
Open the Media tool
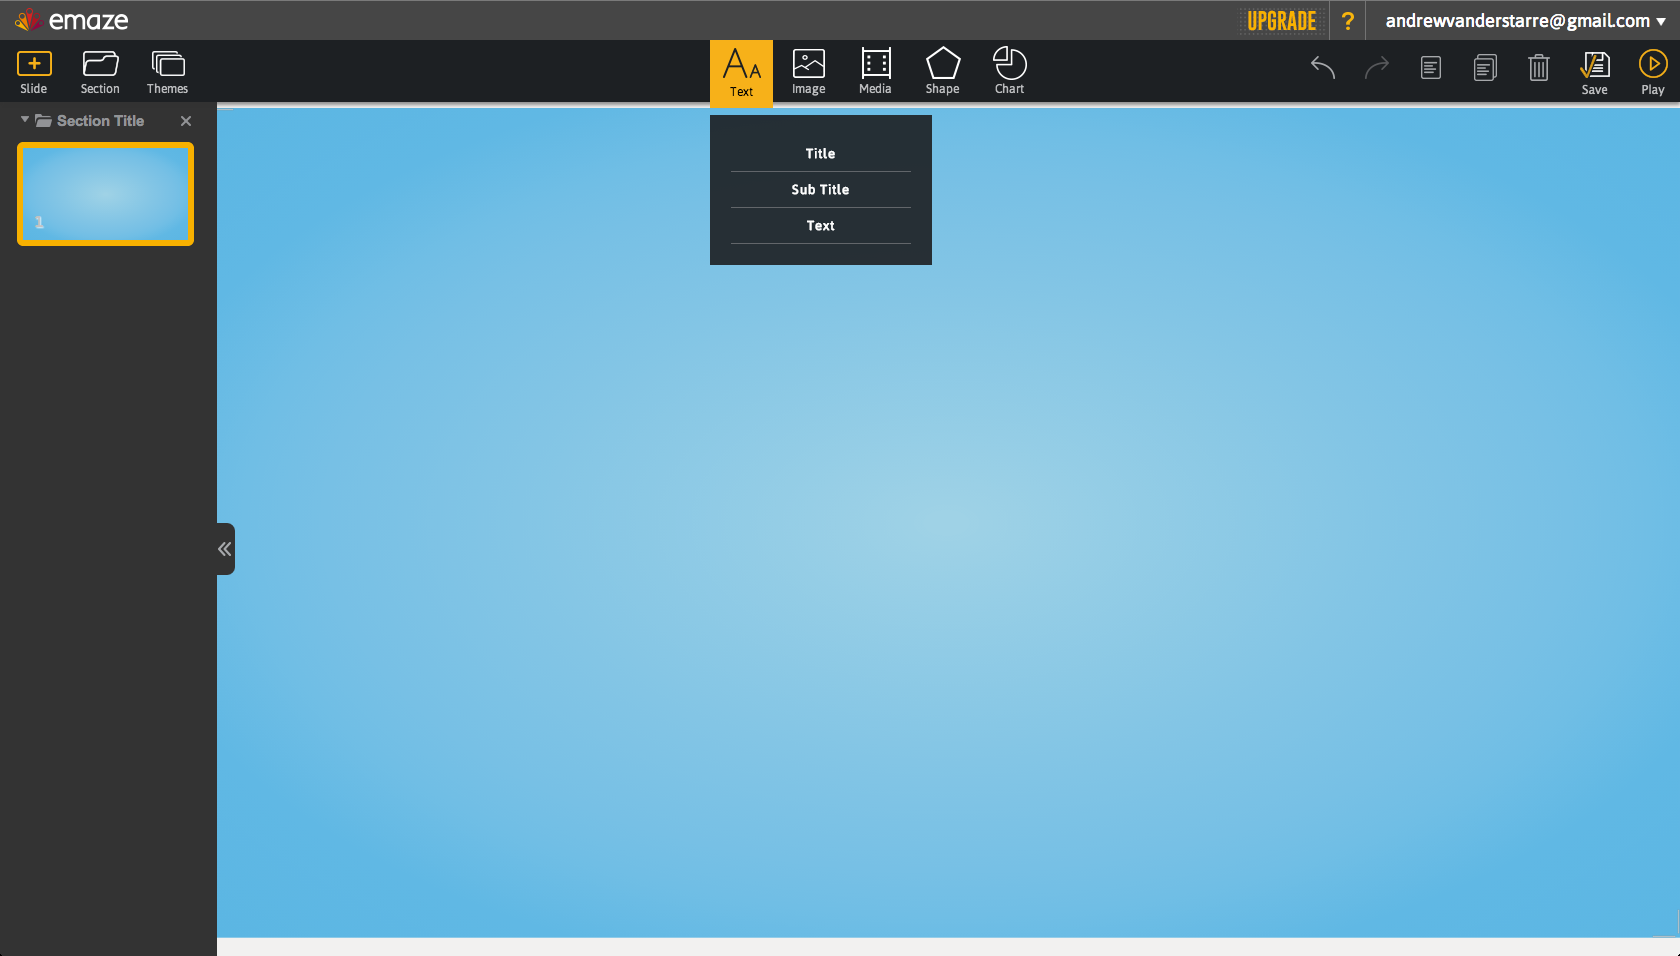(875, 72)
